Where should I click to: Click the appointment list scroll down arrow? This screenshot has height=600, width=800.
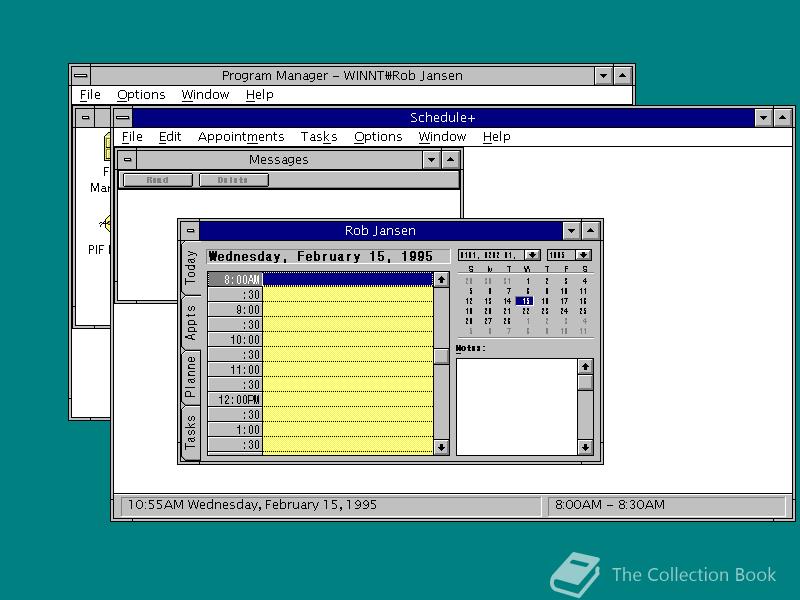click(441, 447)
